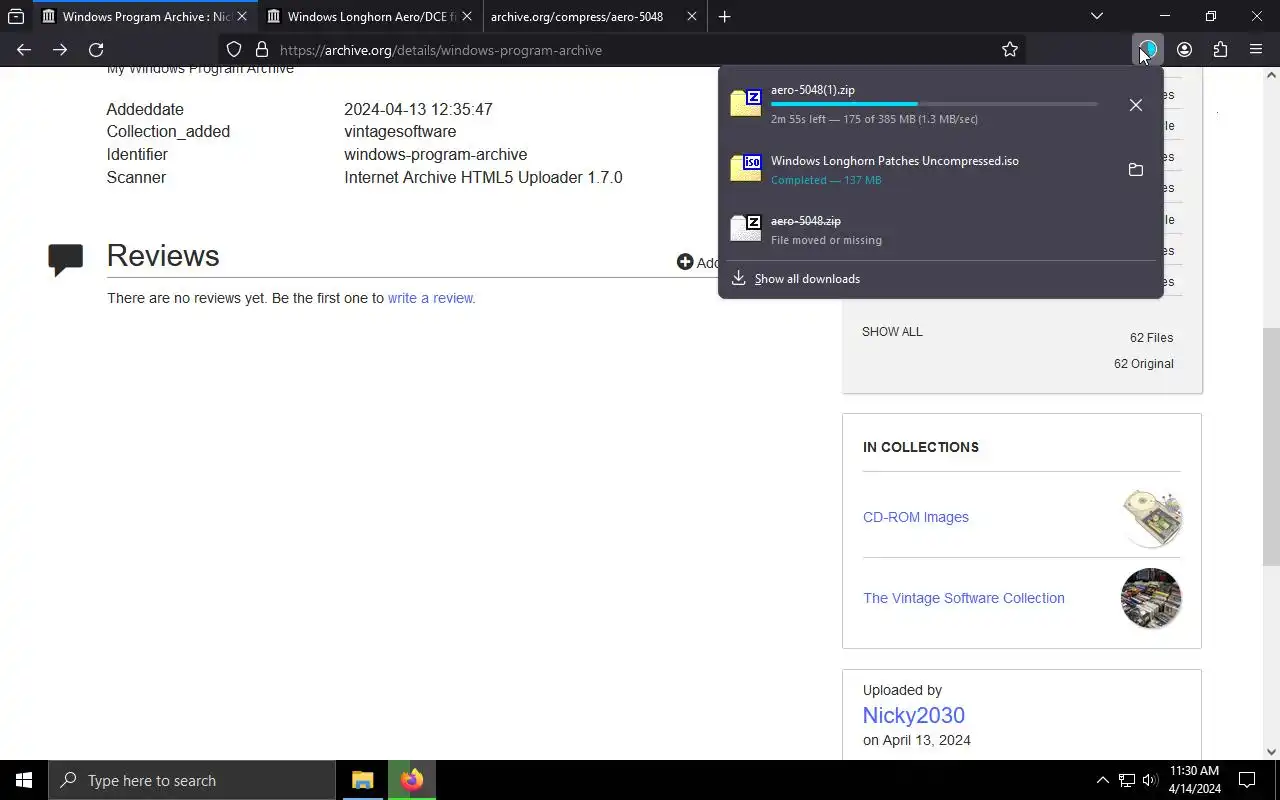The image size is (1280, 800).
Task: Select Addeddate value 2024-04-13 12:35:47
Action: [x=418, y=109]
